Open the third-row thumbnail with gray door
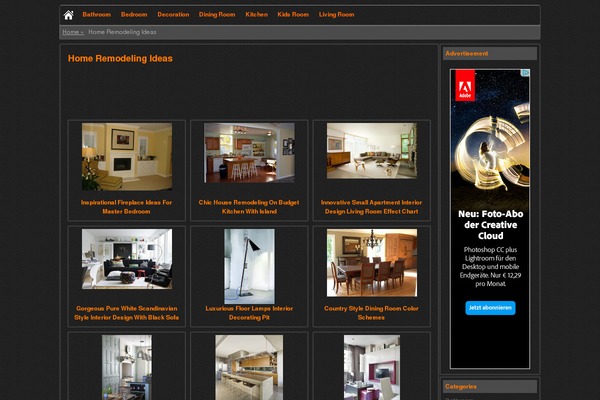Screen dimensions: 600x400 [x=127, y=367]
